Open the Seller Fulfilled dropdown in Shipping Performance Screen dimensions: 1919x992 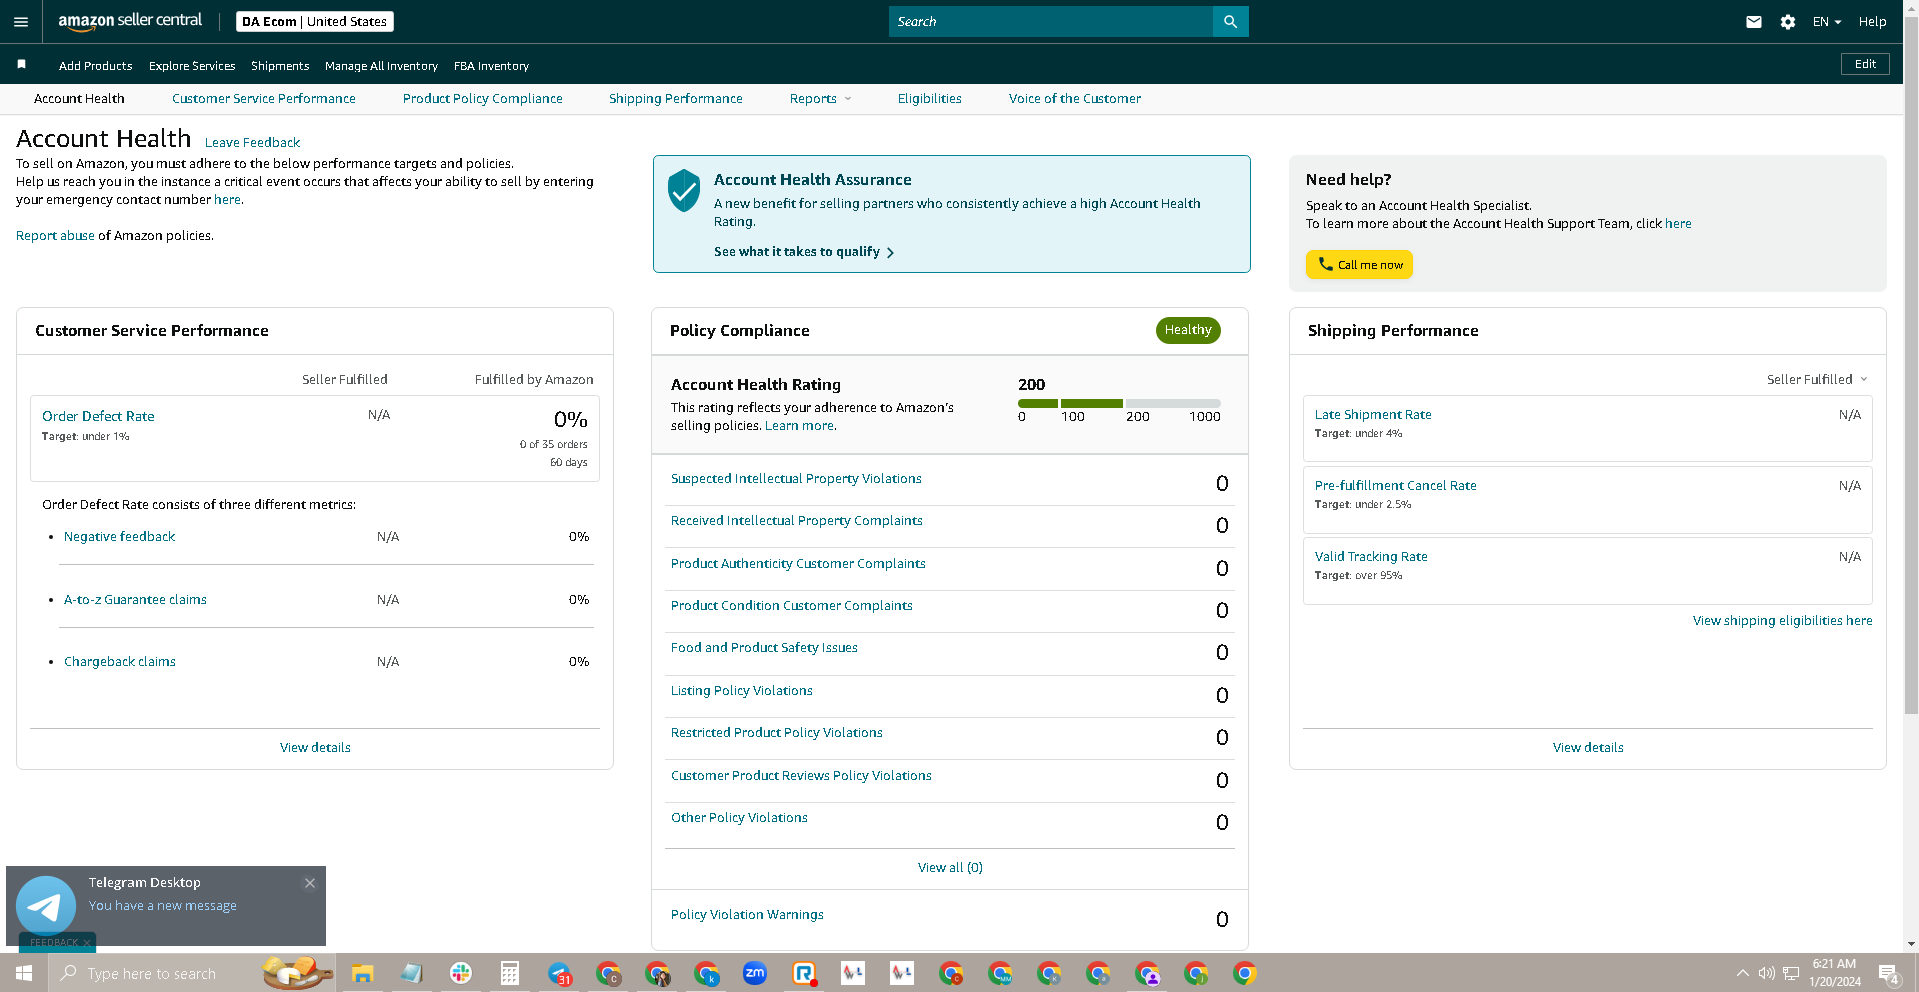tap(1817, 379)
